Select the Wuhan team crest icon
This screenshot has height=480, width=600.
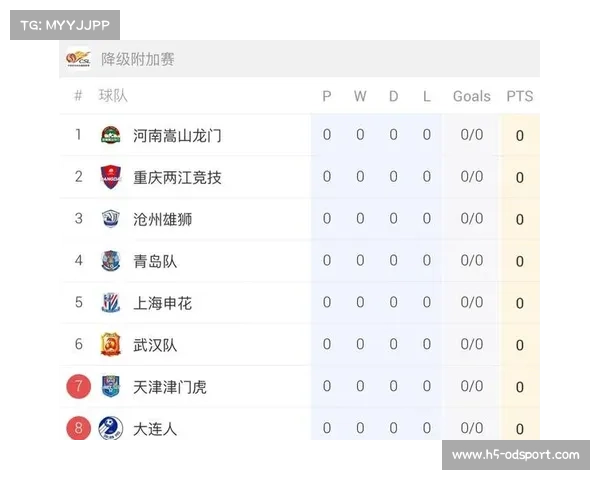point(111,344)
